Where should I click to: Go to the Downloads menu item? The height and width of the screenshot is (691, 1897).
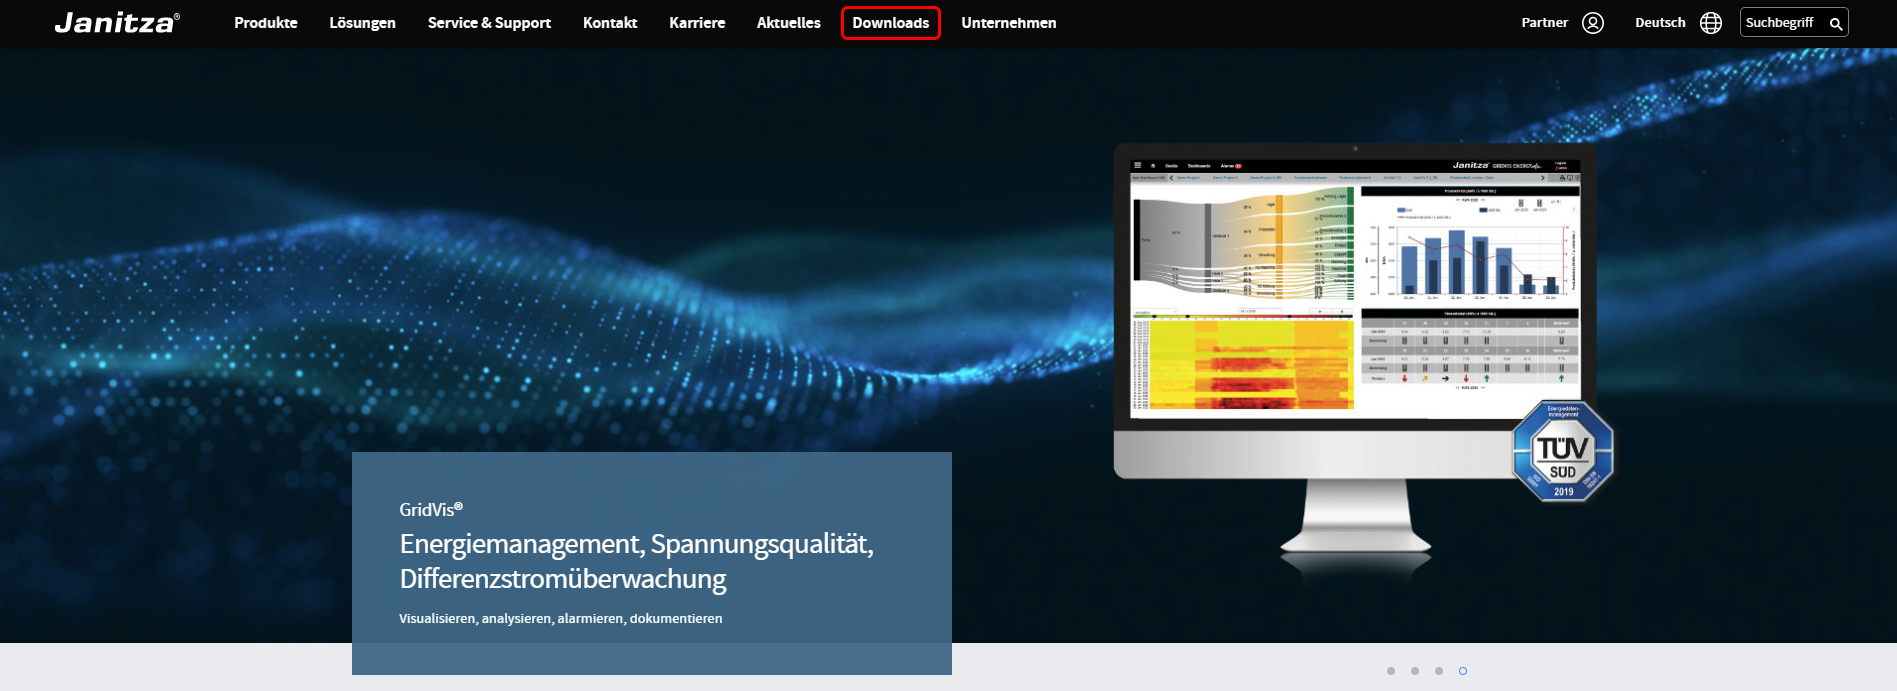point(890,23)
